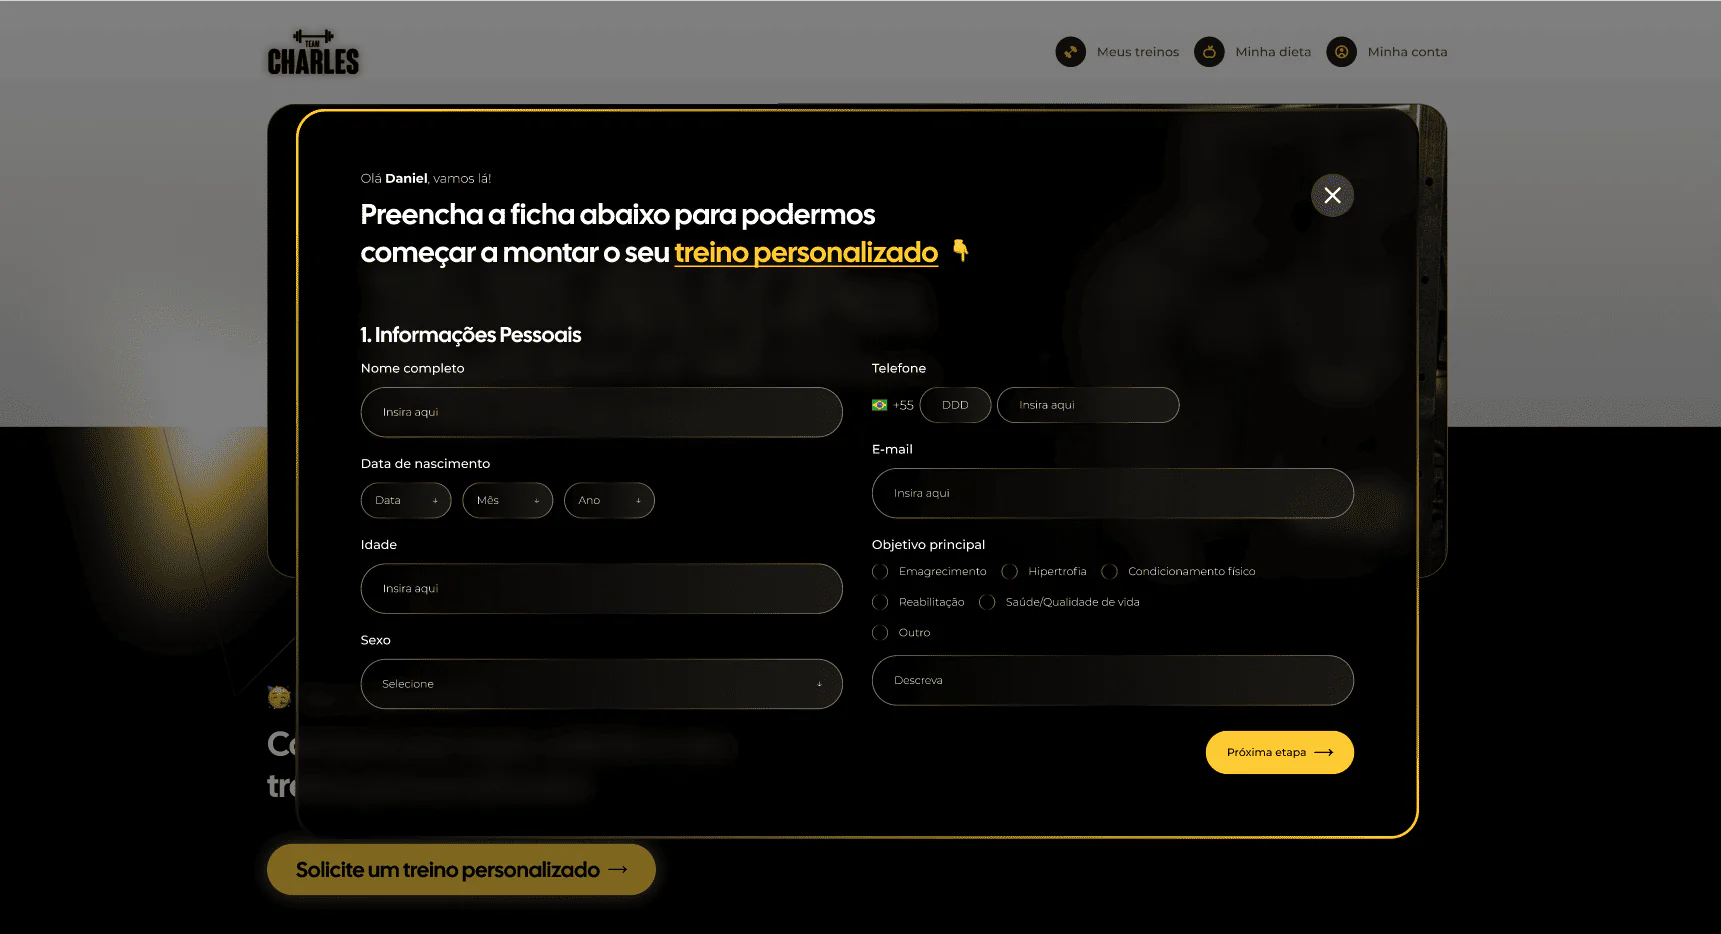Select the Hipertrofia radio option
This screenshot has width=1721, height=934.
coord(1009,572)
